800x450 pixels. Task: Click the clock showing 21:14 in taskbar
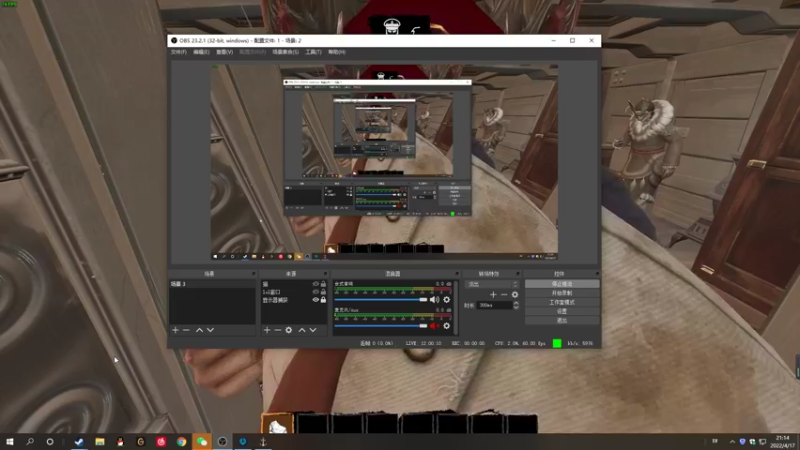[782, 442]
